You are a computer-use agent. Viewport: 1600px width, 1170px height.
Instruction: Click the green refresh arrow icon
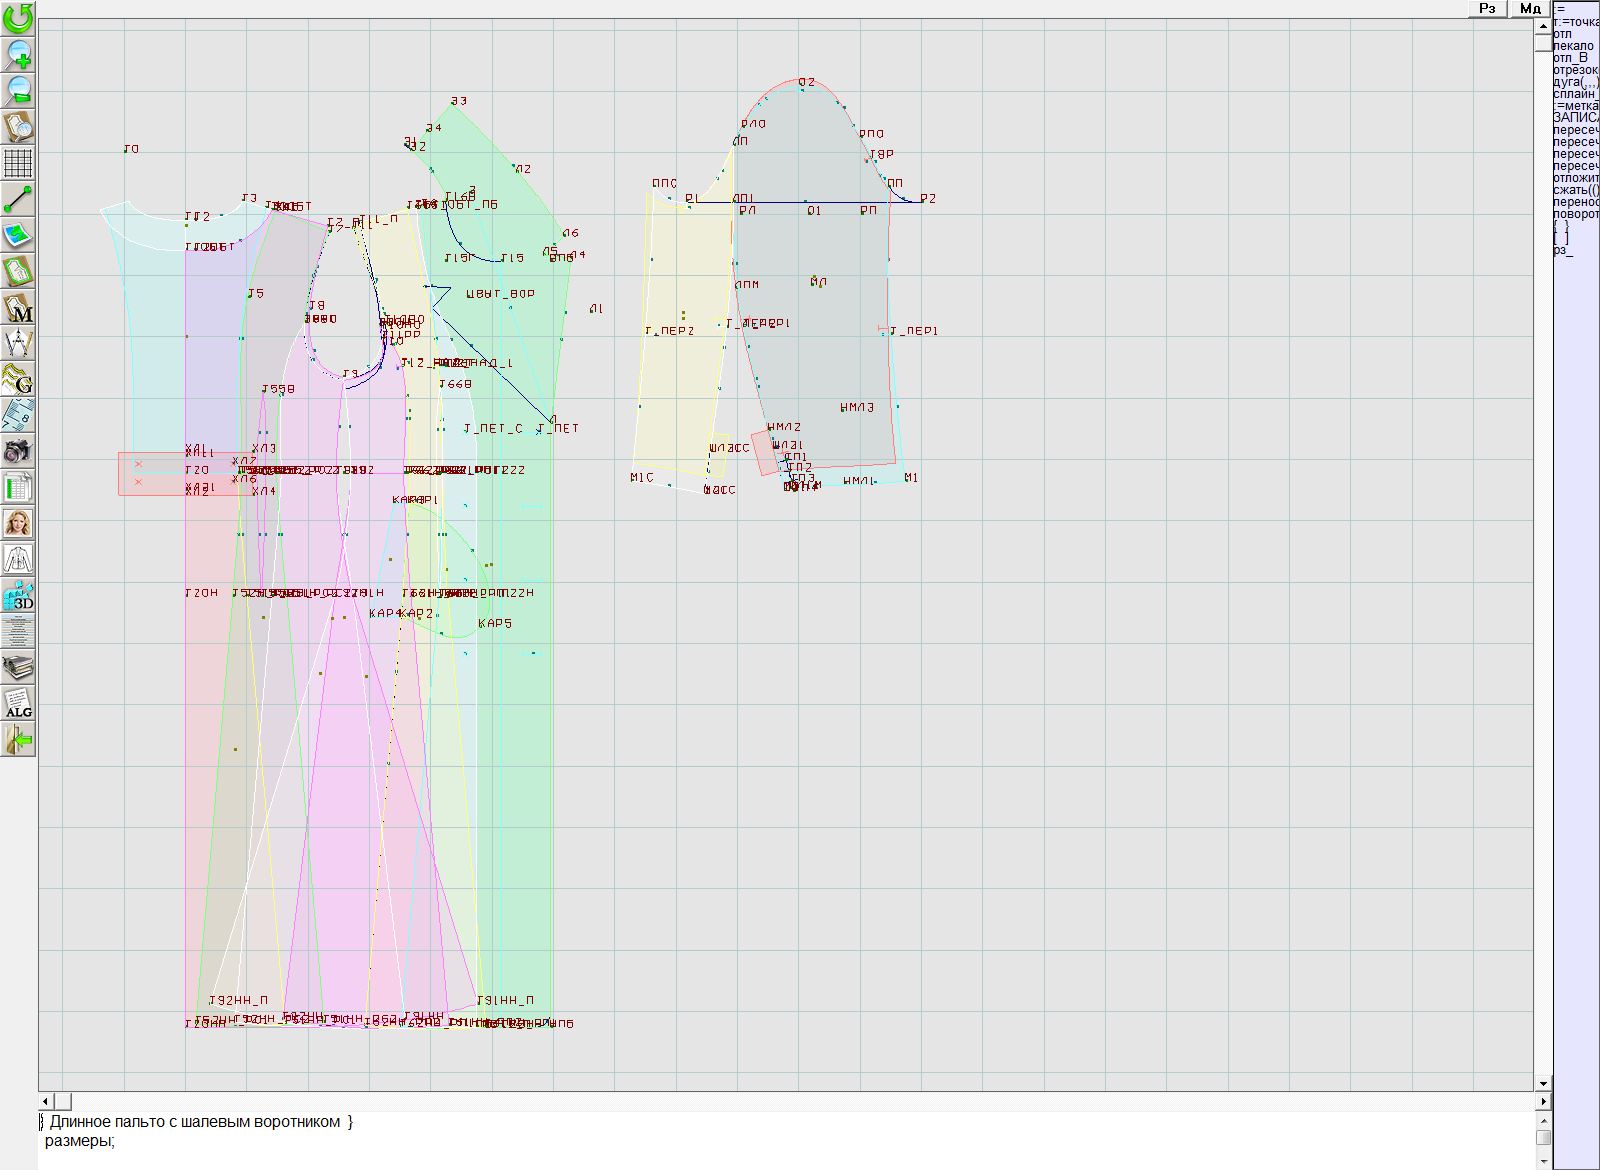click(18, 18)
